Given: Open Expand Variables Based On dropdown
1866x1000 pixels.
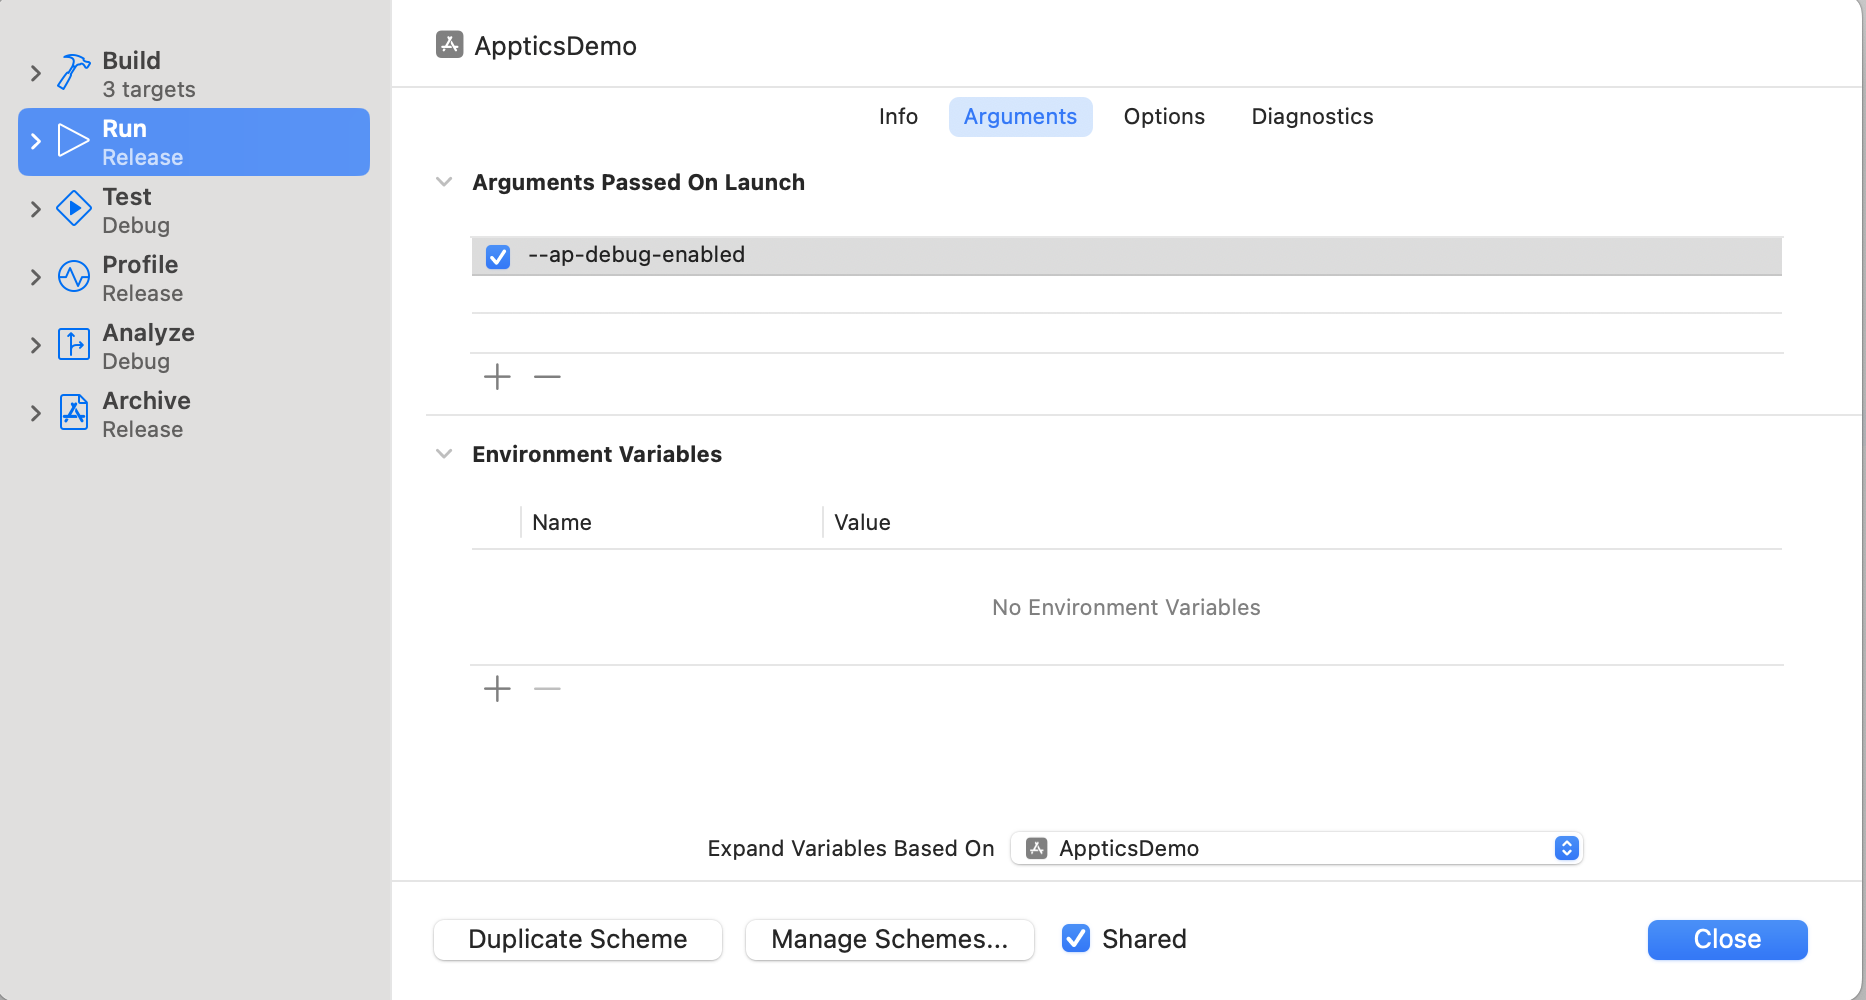Looking at the screenshot, I should click(x=1296, y=848).
